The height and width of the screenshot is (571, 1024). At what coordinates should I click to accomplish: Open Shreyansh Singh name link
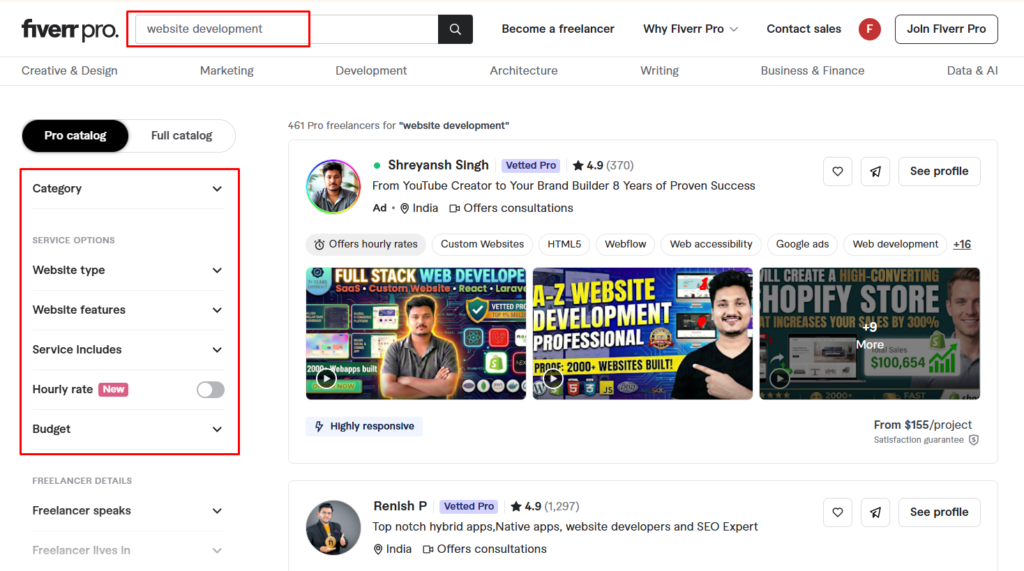coord(438,165)
